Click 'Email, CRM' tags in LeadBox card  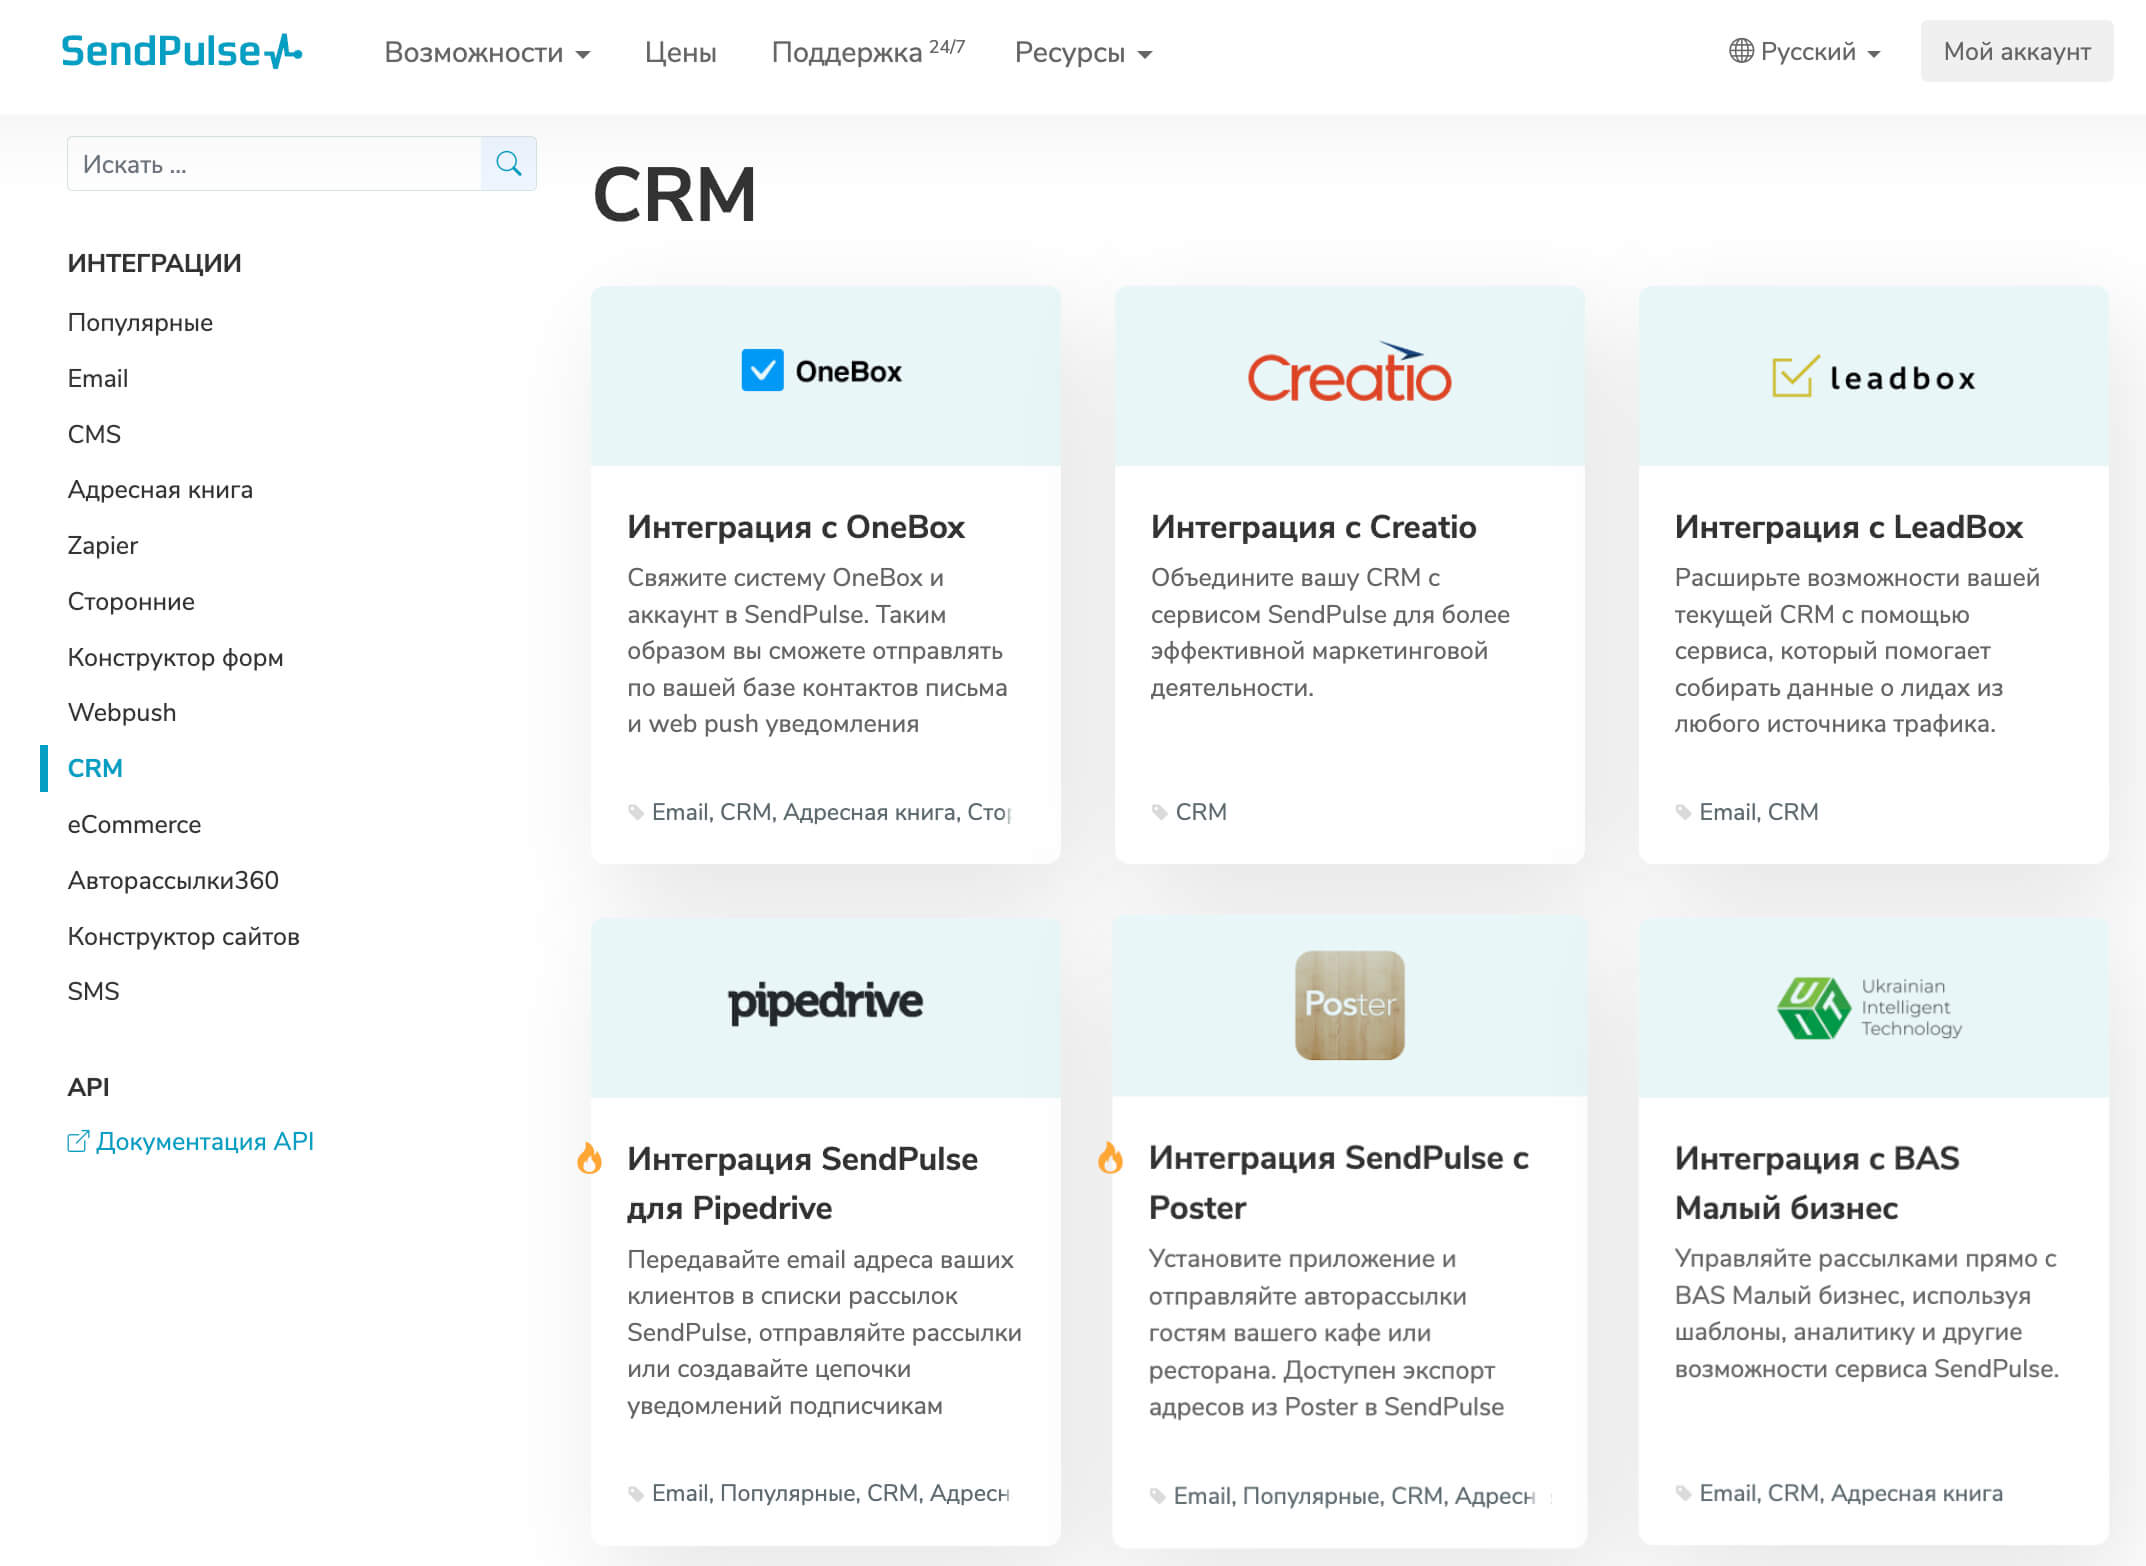pyautogui.click(x=1758, y=812)
